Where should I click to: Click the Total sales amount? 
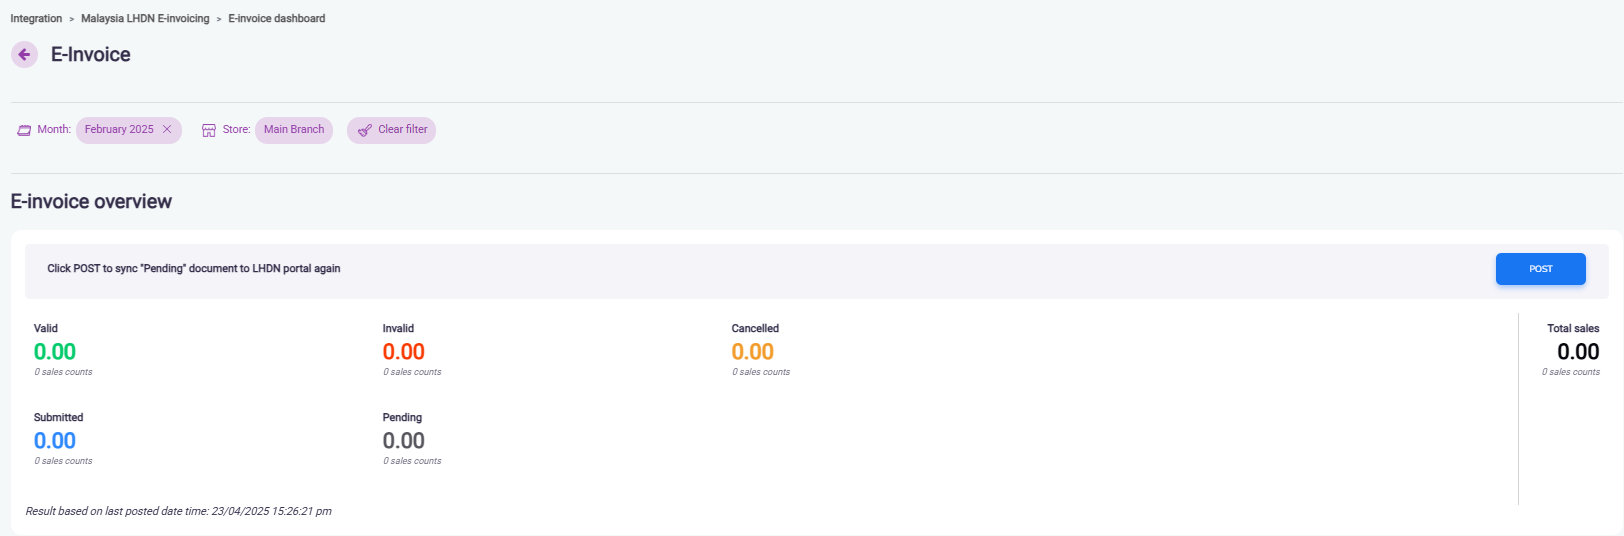tap(1578, 352)
